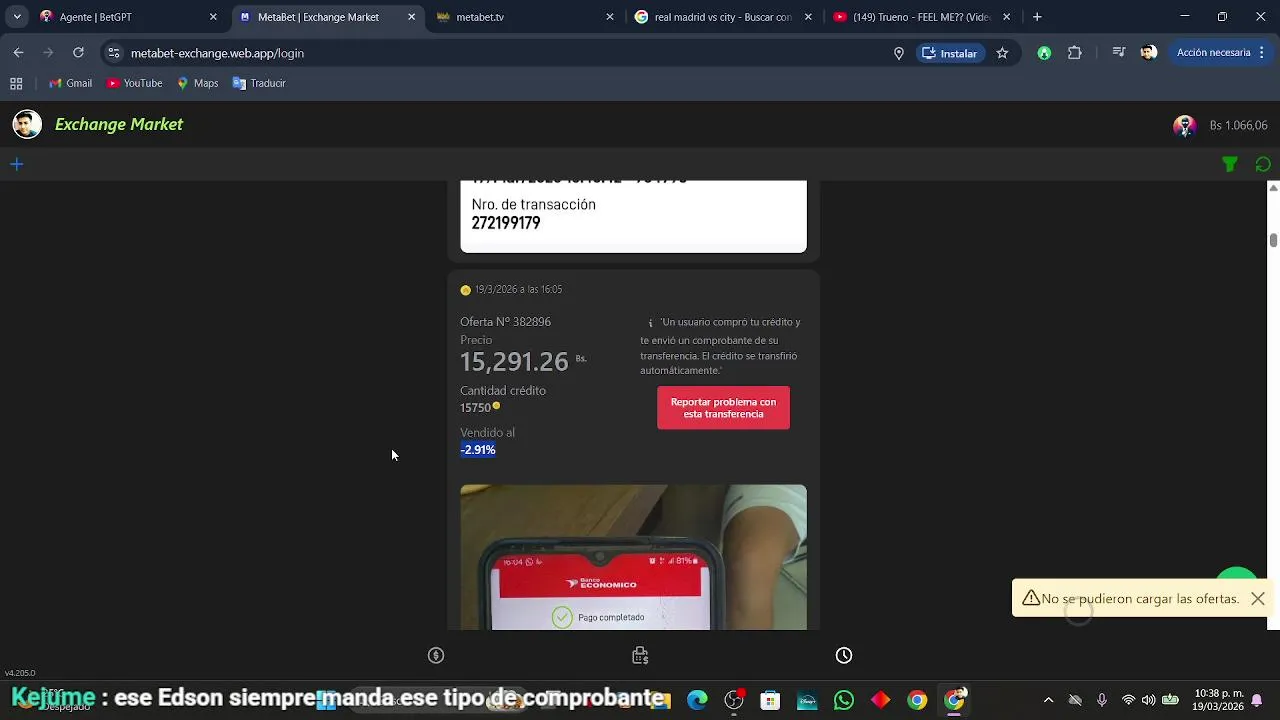Open the Wi-Fi network tray icon
Image resolution: width=1280 pixels, height=720 pixels.
pyautogui.click(x=1128, y=700)
